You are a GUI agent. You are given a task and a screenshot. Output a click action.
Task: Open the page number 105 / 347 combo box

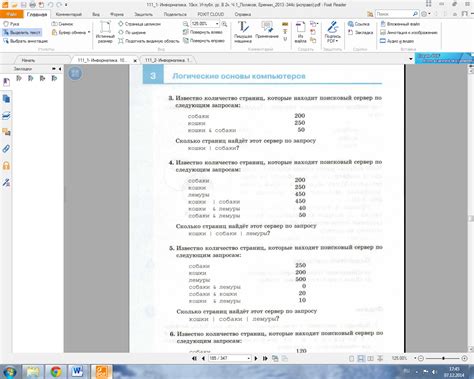coord(229,358)
